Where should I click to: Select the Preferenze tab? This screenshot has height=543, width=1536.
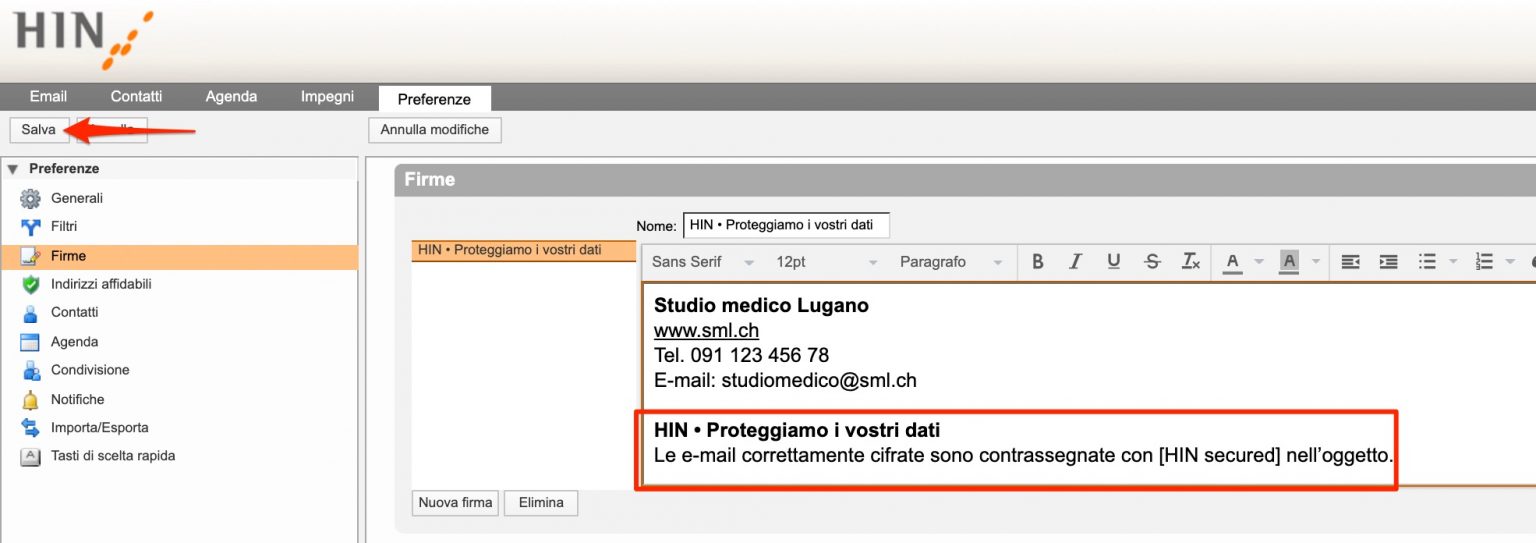(434, 99)
